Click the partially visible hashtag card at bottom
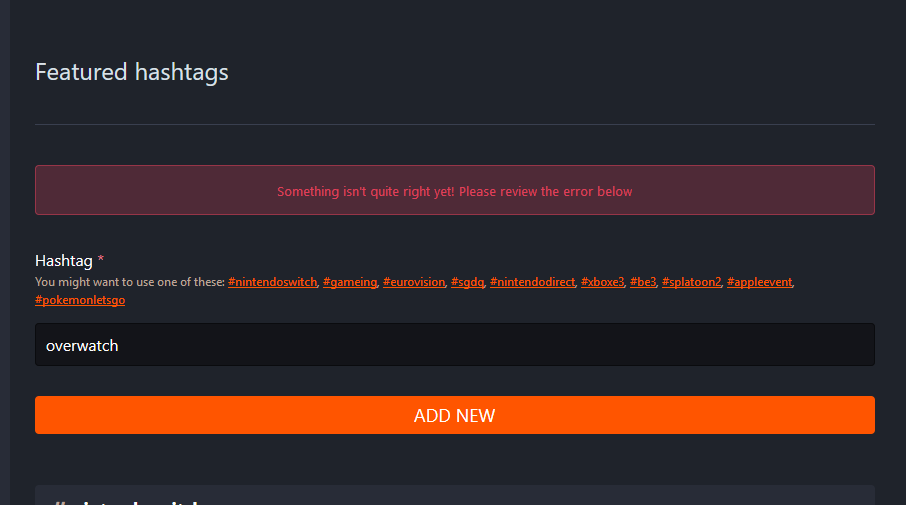Viewport: 906px width, 505px height. tap(455, 496)
